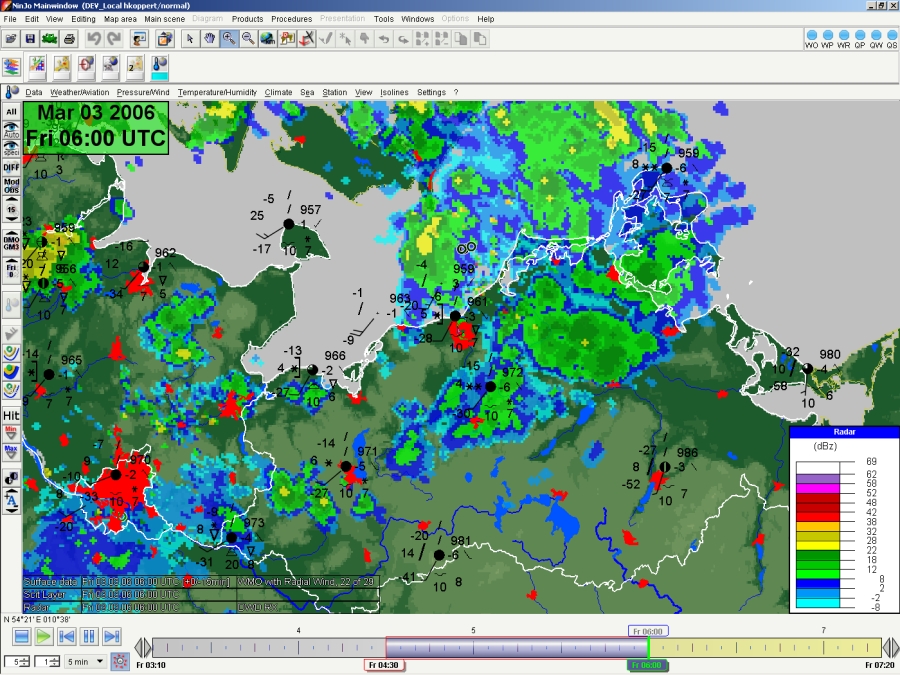Click the open file toolbar icon
The width and height of the screenshot is (900, 675).
tap(11, 39)
